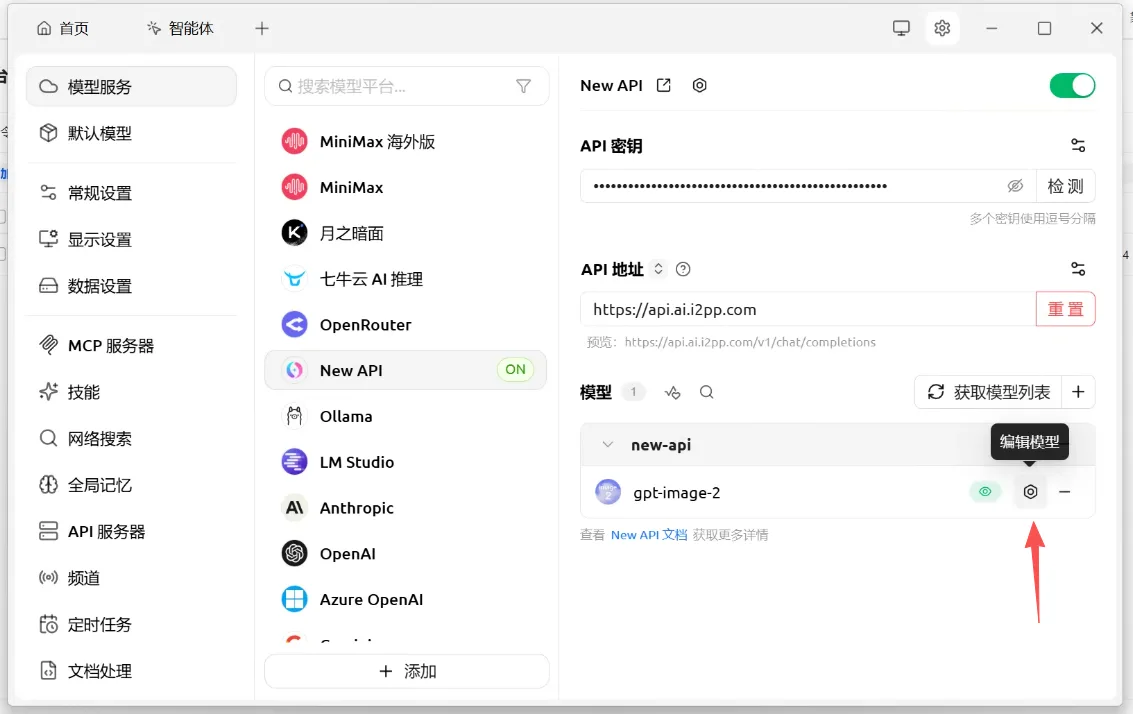
Task: Select MiniMax 海外版 provider
Action: tap(405, 142)
